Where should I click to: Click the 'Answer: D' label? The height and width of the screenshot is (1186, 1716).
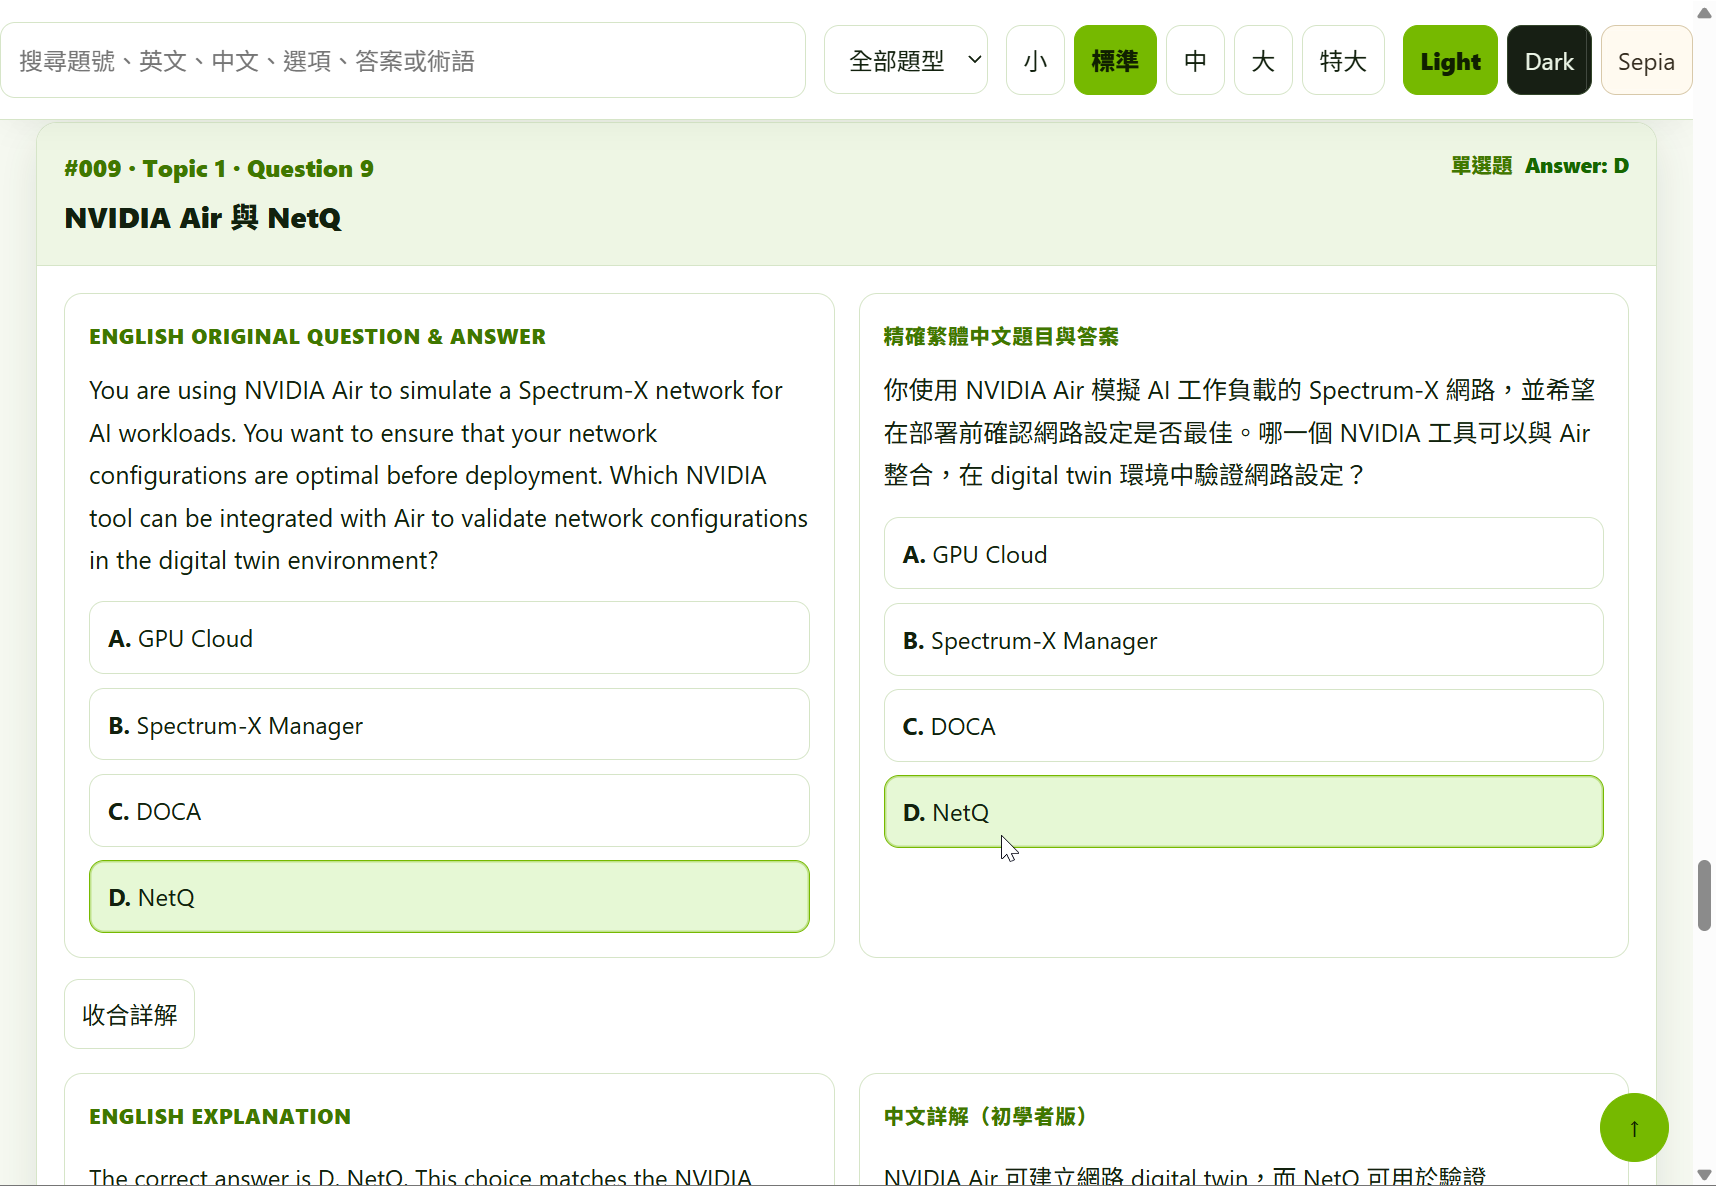click(x=1577, y=166)
